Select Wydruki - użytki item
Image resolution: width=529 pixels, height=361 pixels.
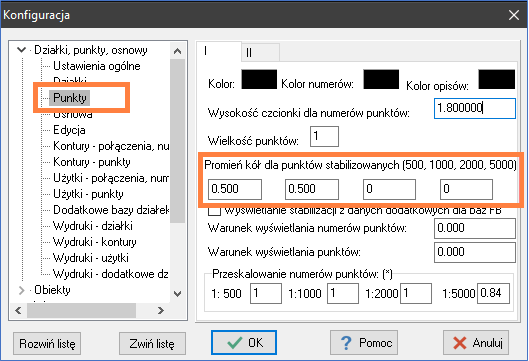point(91,258)
